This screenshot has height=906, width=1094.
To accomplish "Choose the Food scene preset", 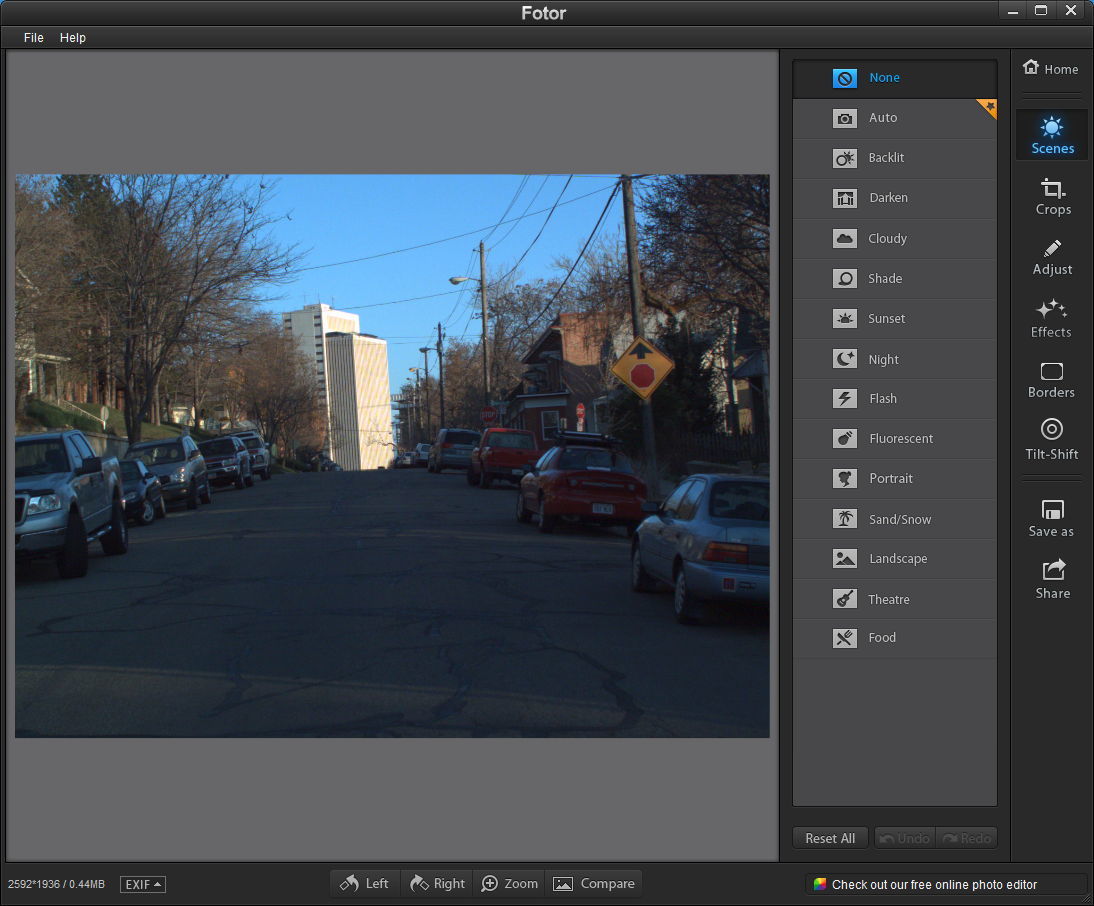I will (x=894, y=638).
